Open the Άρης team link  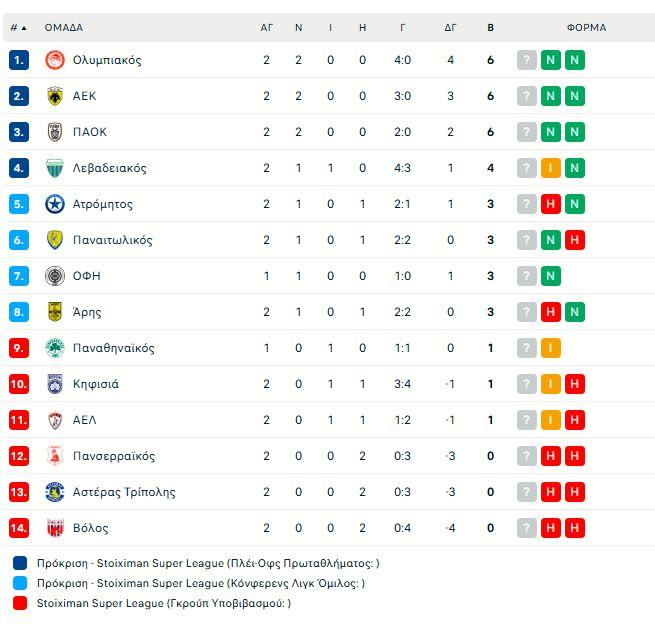pos(87,312)
